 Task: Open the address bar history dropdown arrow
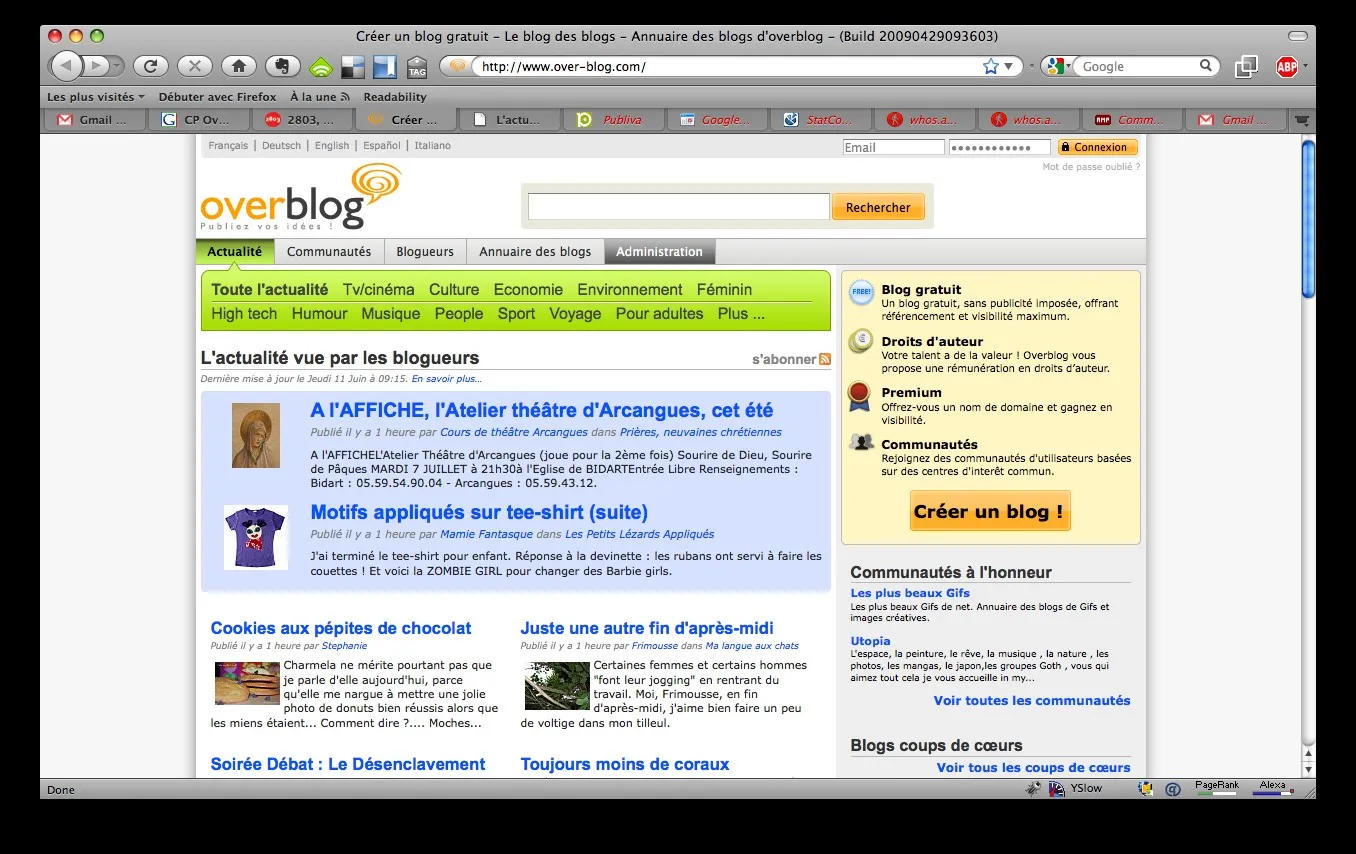pos(1009,67)
